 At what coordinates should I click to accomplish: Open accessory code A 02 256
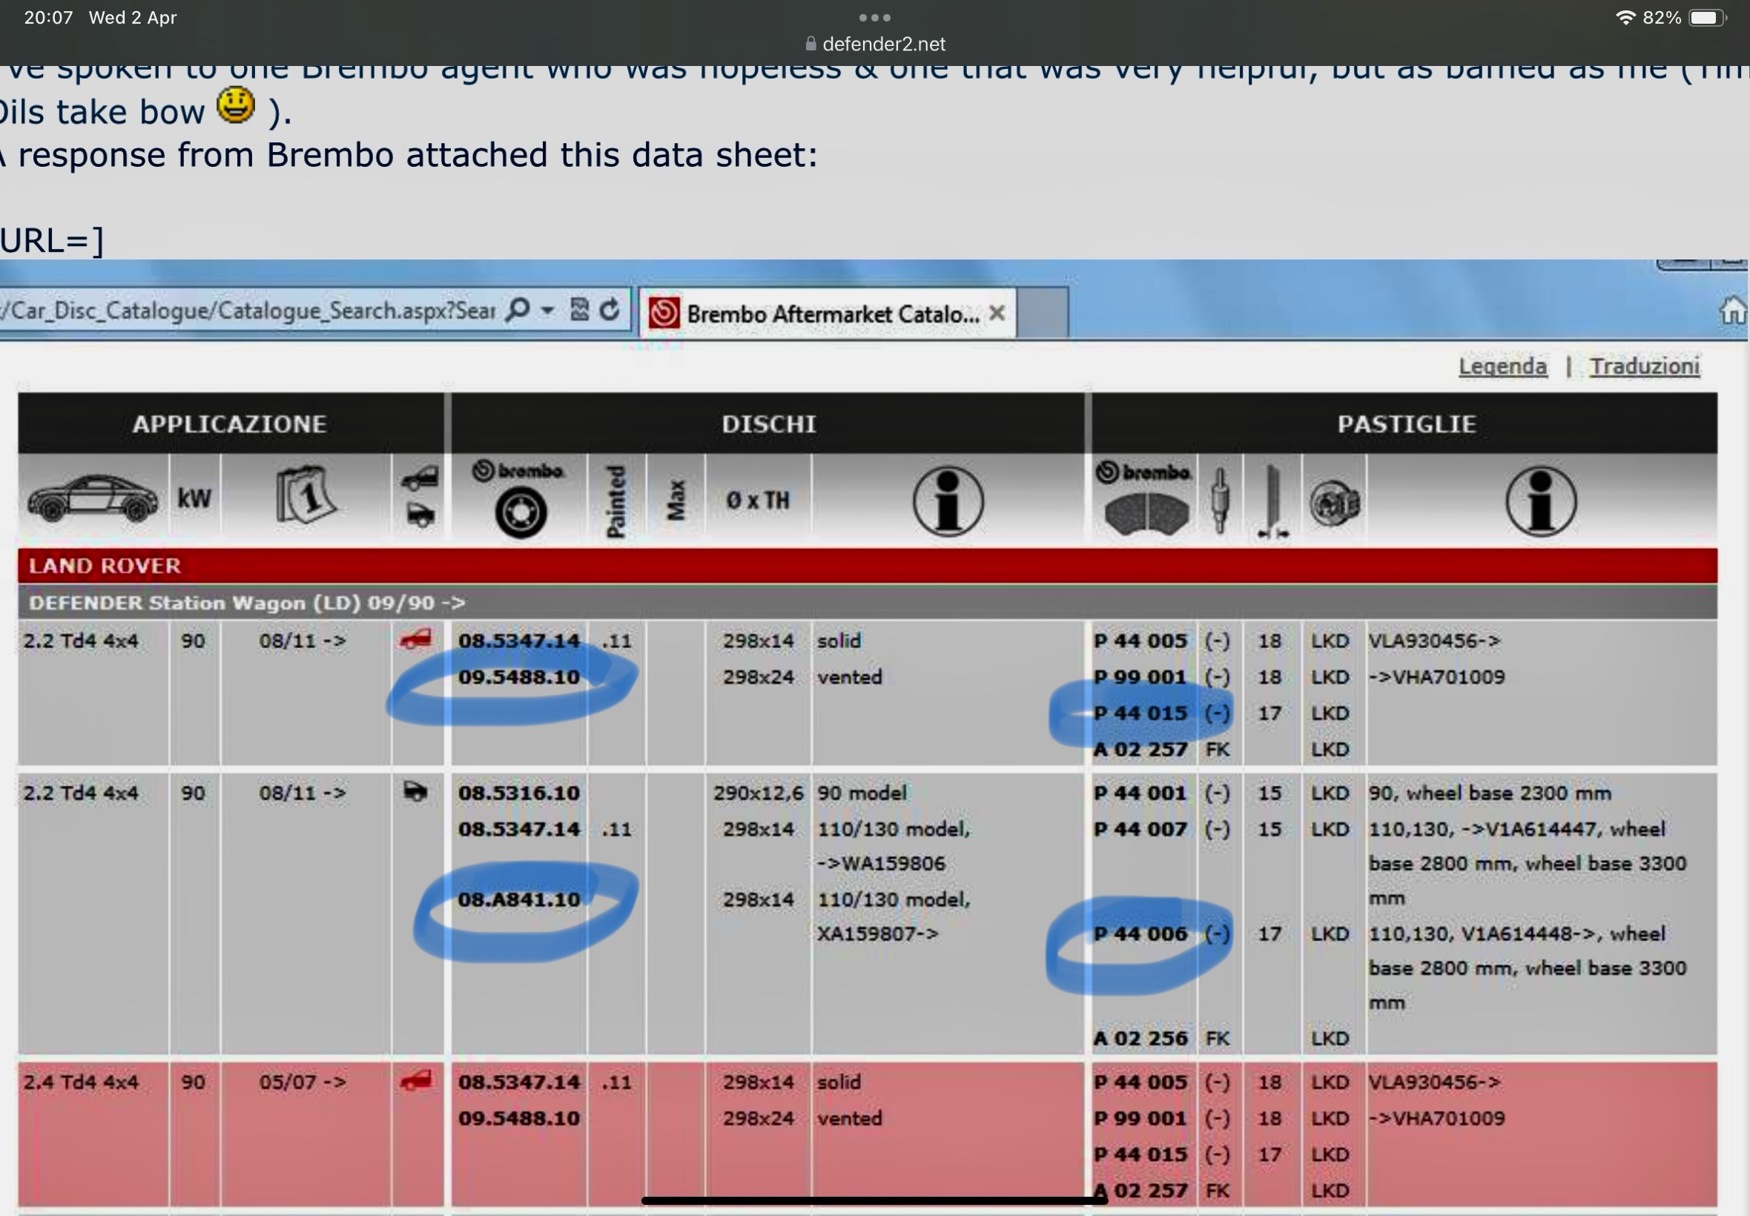click(x=1140, y=1038)
